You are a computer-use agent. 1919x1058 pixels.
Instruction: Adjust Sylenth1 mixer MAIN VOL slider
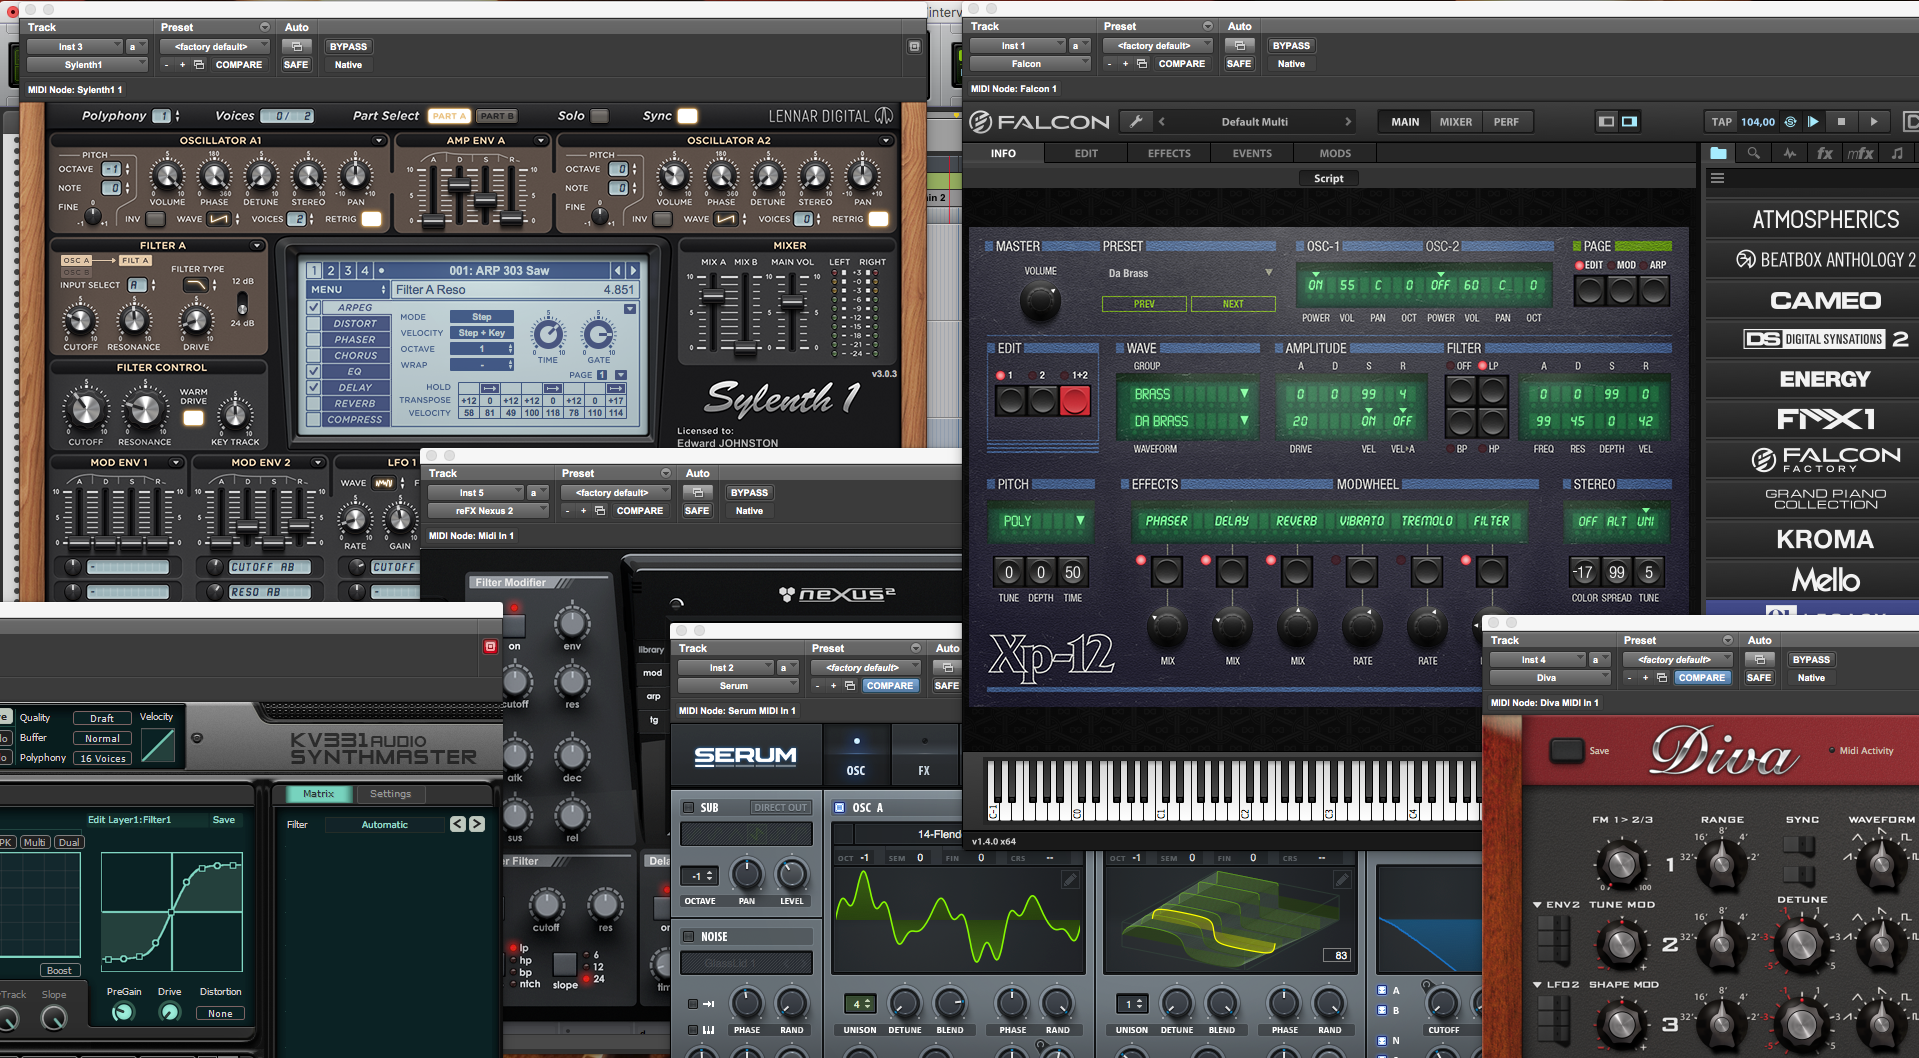coord(792,304)
